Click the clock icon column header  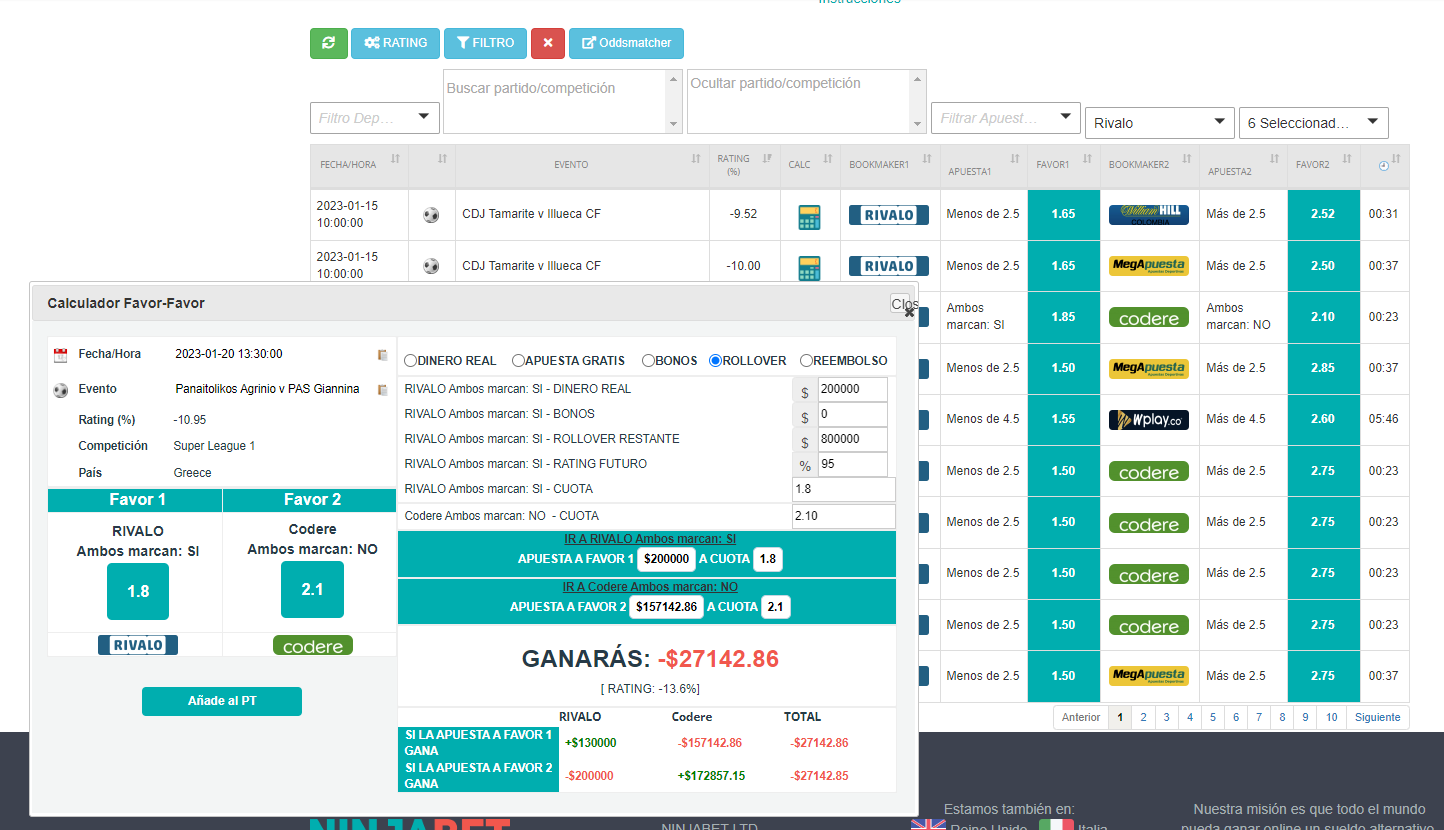1385,165
